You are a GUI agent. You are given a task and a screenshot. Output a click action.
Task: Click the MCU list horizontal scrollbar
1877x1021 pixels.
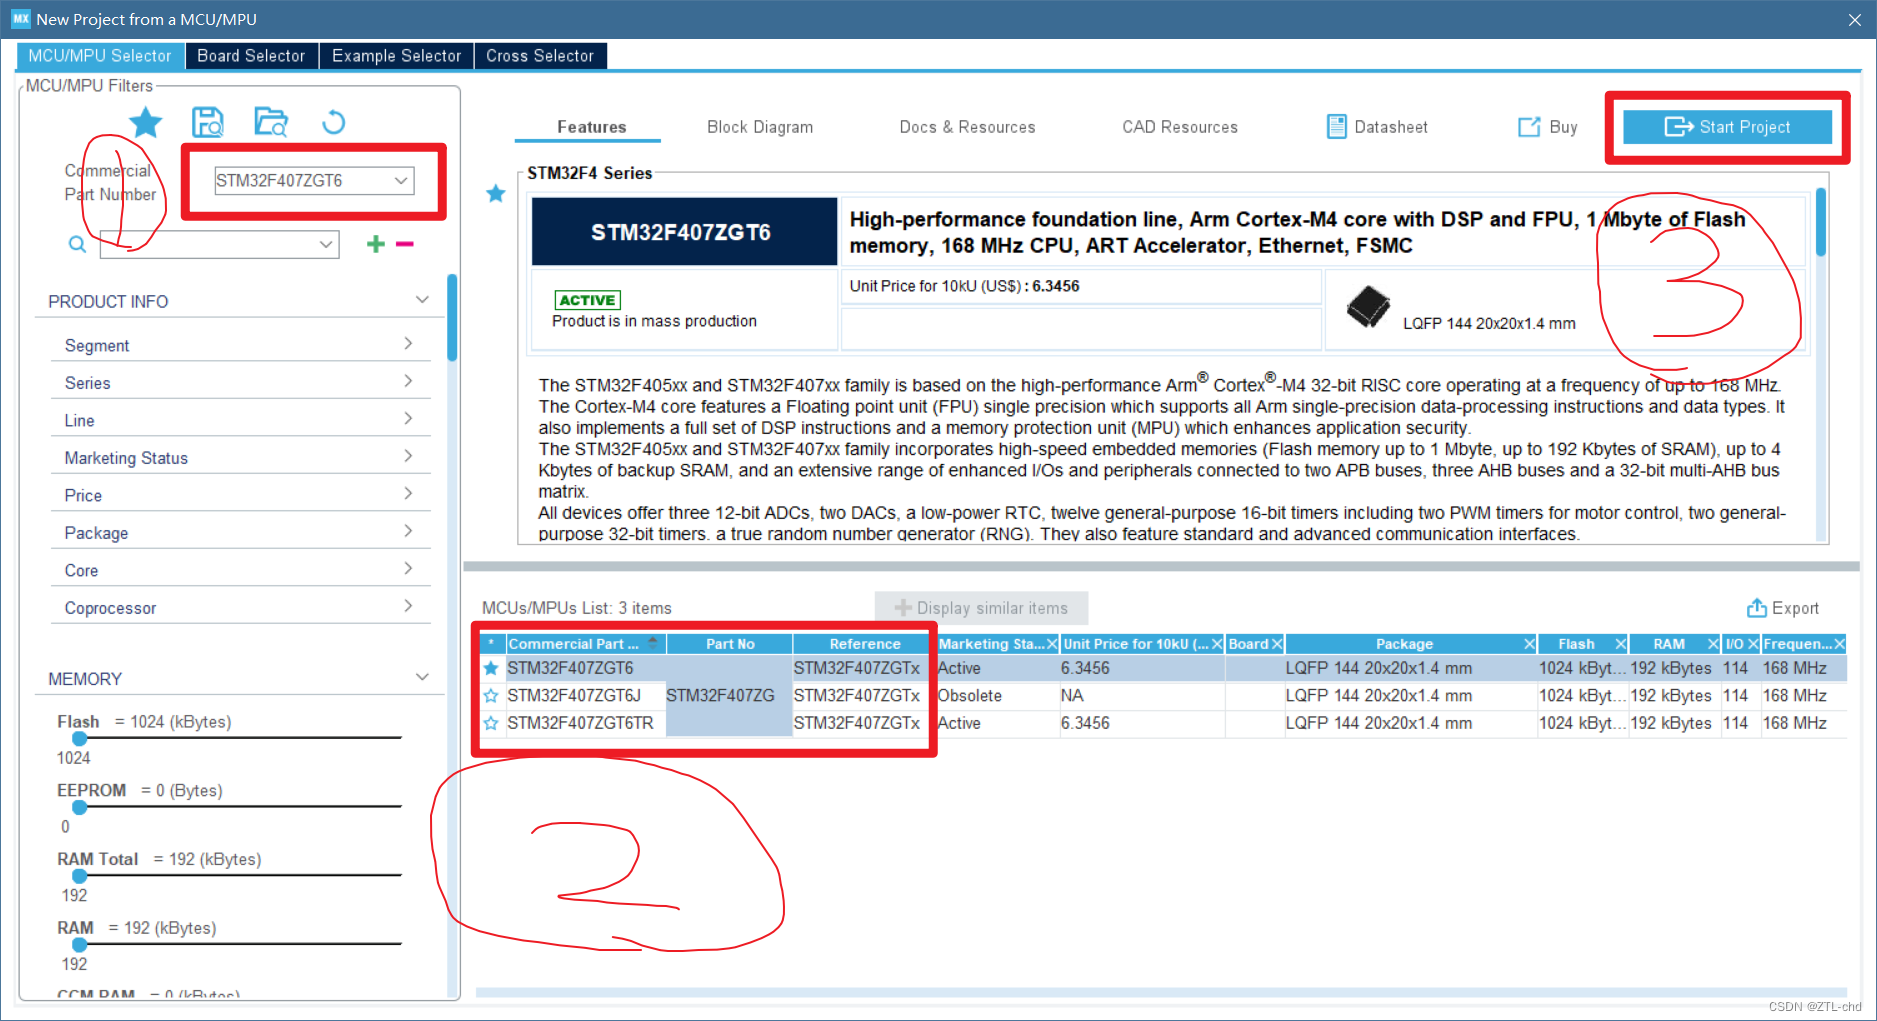click(1160, 993)
